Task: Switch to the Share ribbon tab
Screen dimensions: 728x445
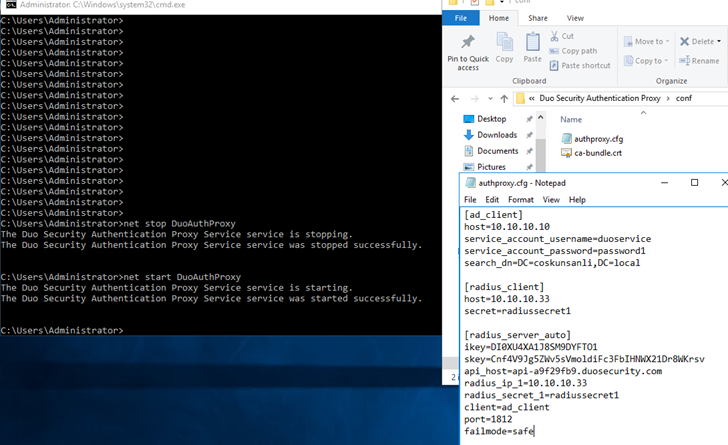Action: pos(538,18)
